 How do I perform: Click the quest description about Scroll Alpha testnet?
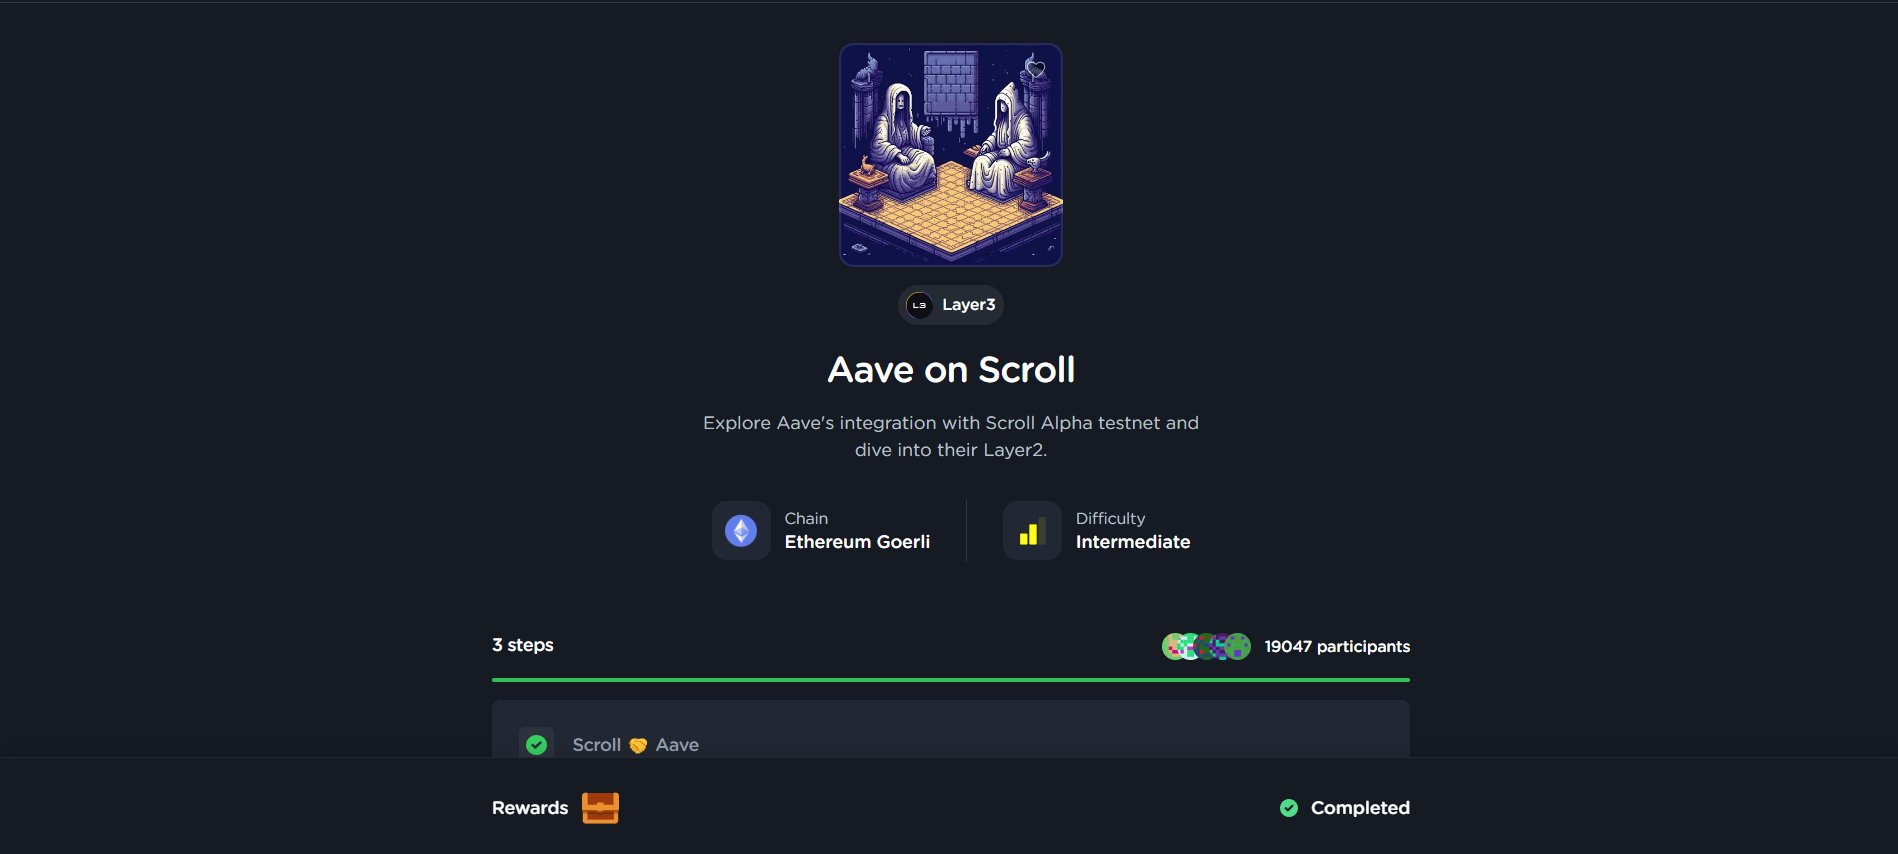pyautogui.click(x=950, y=436)
